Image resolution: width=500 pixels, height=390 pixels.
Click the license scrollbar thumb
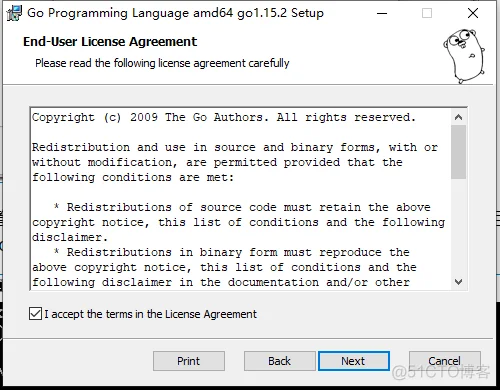click(458, 152)
